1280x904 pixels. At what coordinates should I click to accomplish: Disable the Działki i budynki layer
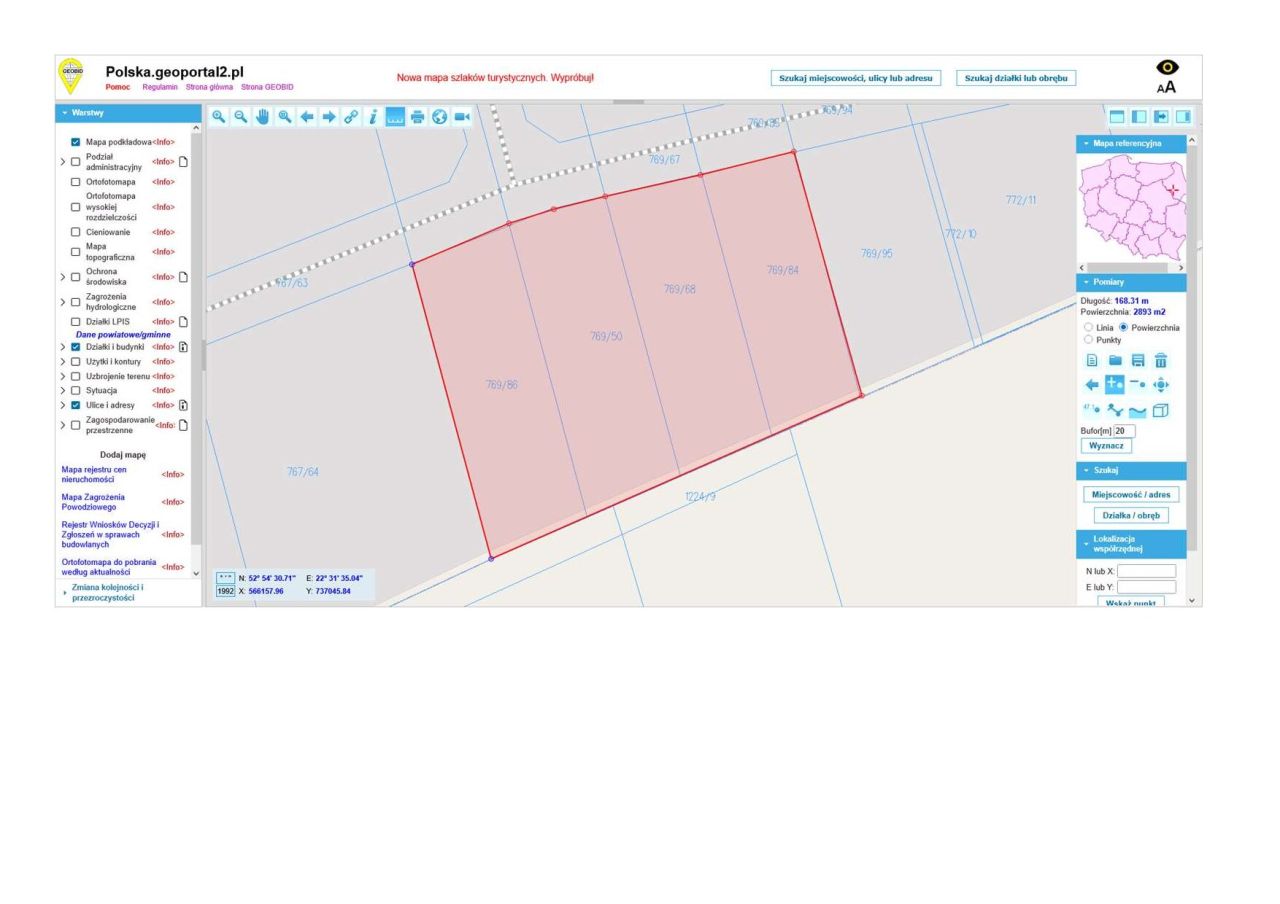tap(76, 347)
